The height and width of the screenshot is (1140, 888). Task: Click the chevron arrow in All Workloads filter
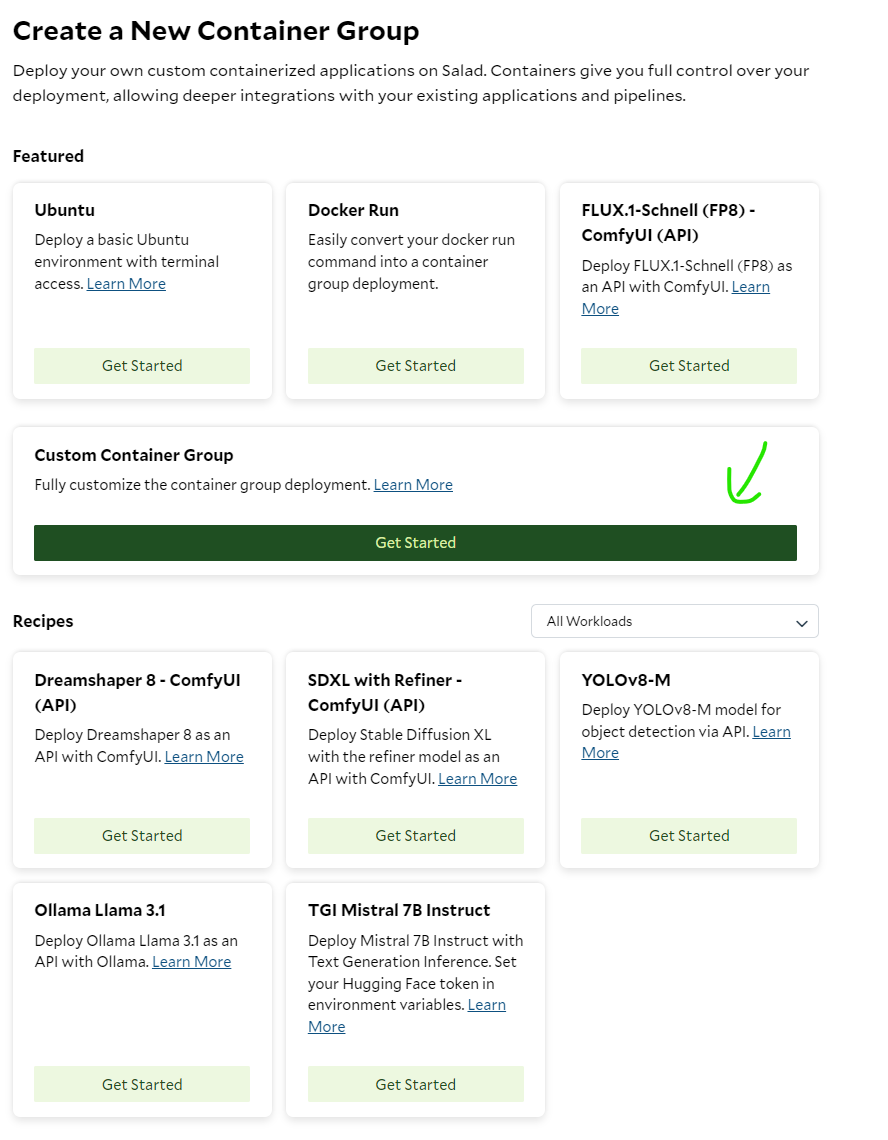801,623
